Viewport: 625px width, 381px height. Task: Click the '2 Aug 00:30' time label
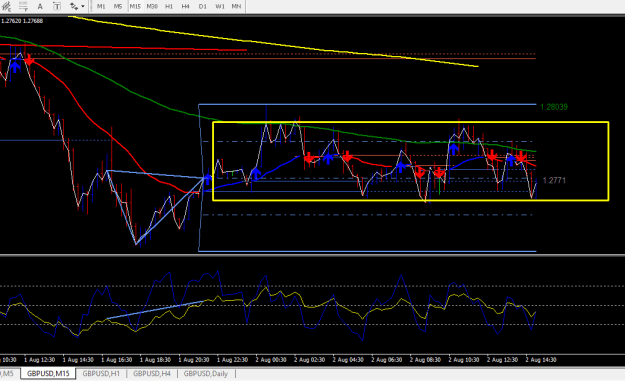click(271, 360)
